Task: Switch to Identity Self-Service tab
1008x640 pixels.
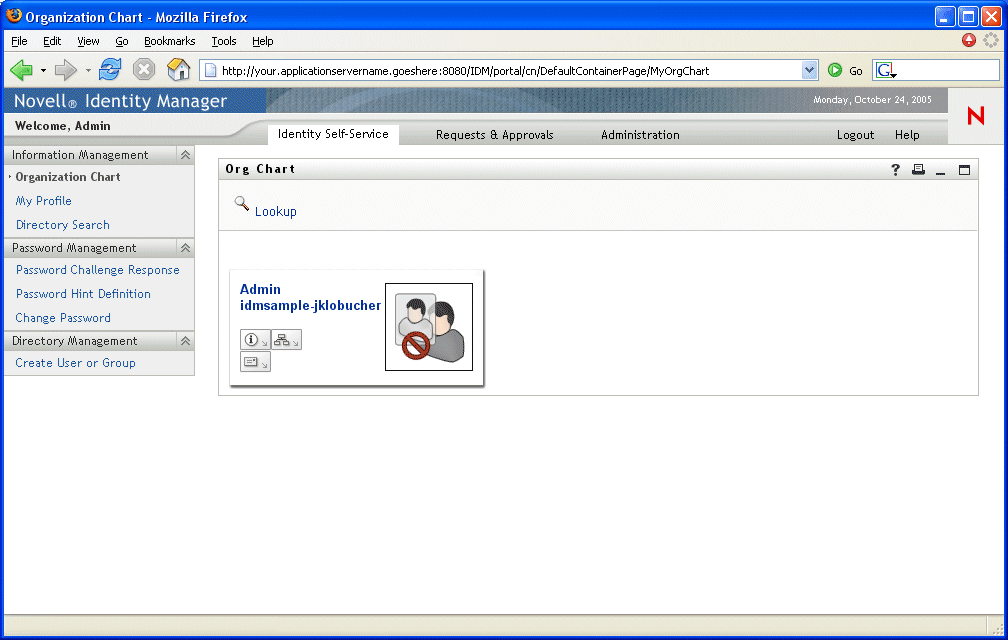Action: [333, 134]
